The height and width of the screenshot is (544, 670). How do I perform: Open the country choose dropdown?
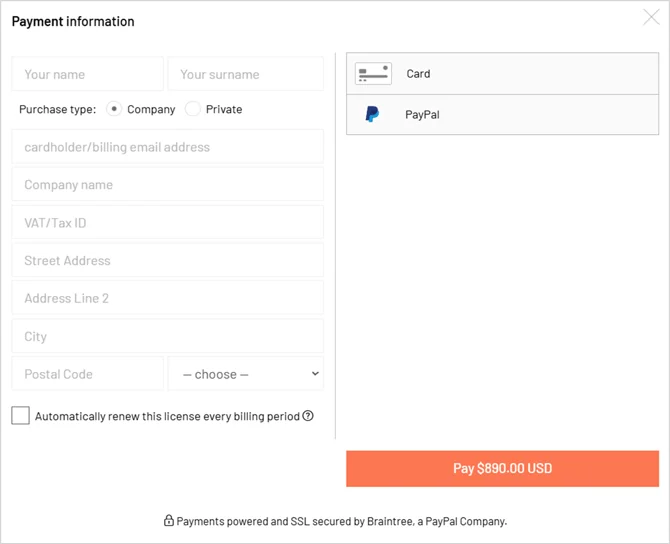click(x=245, y=374)
